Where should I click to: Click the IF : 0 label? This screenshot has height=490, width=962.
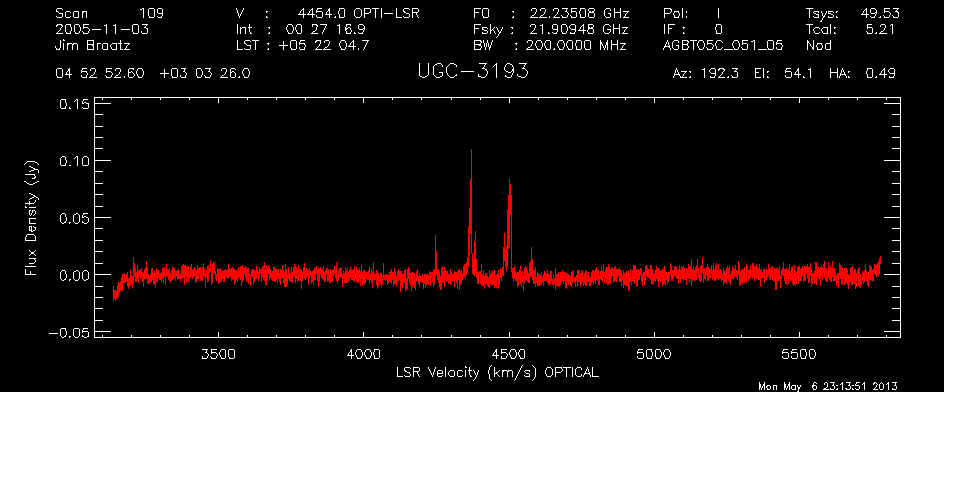(693, 29)
